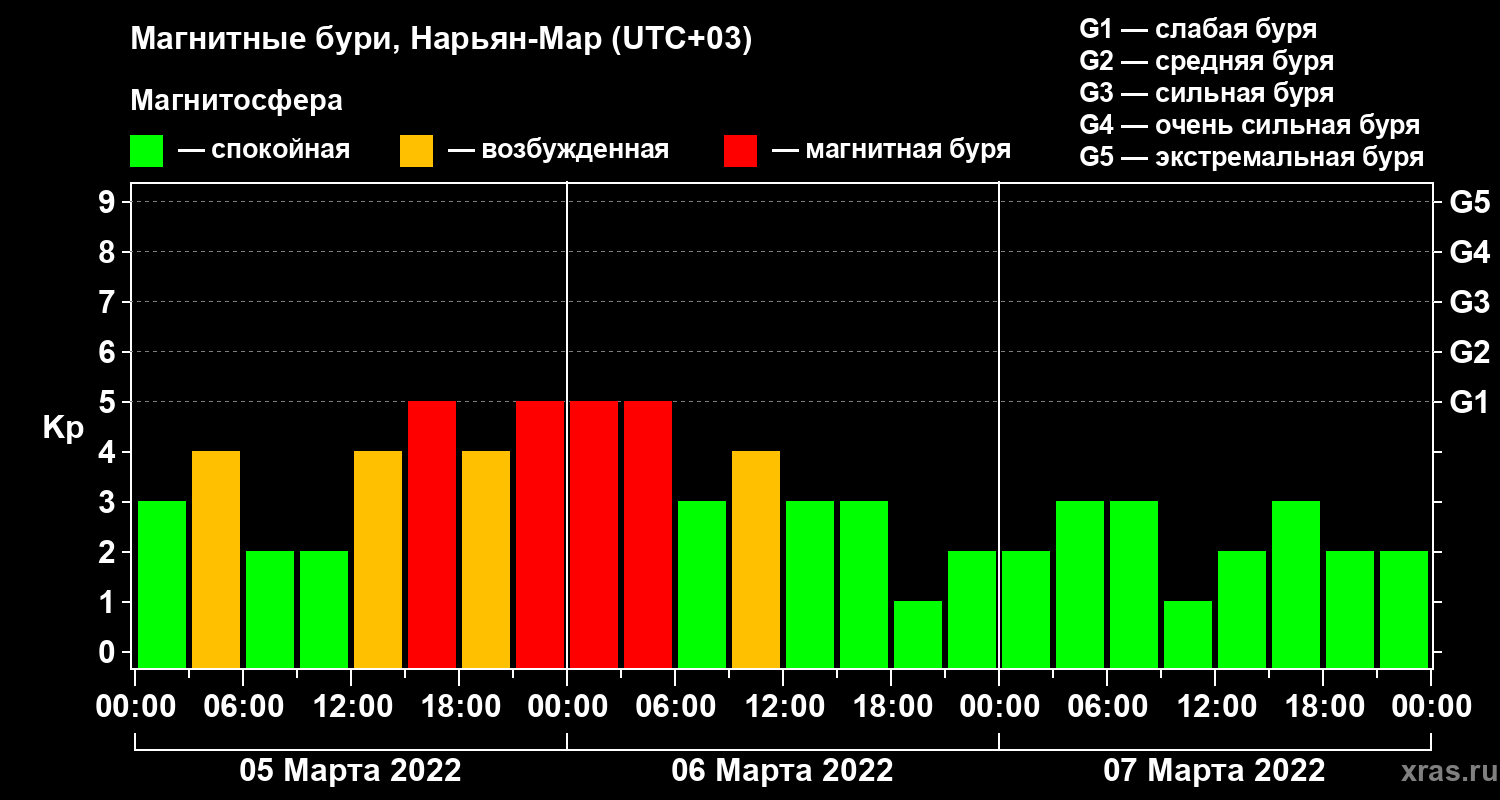Click the chart title 'Магнитные бури, Нарьян-Мар (UTC+03)'
Viewport: 1500px width, 800px height.
point(441,41)
